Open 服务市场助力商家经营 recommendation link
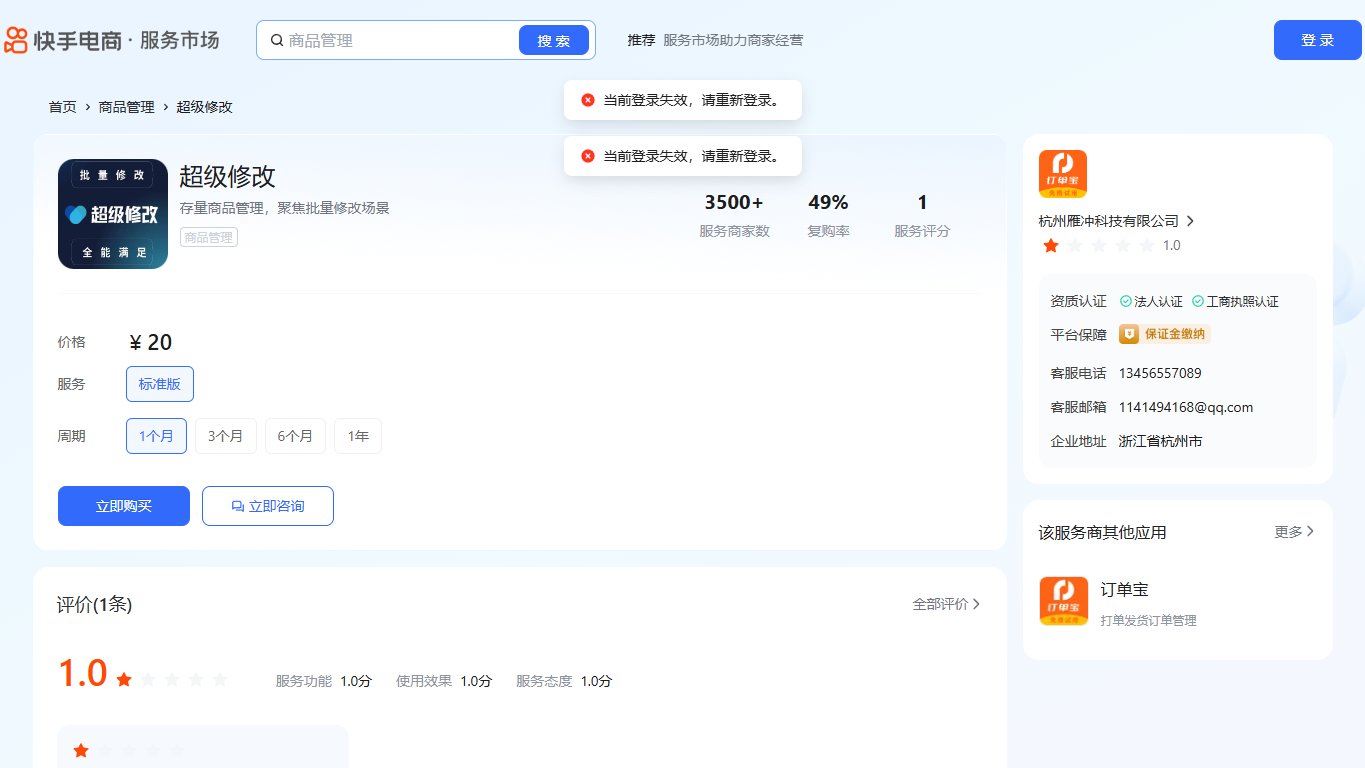Screen dimensions: 1365x768 click(x=733, y=40)
